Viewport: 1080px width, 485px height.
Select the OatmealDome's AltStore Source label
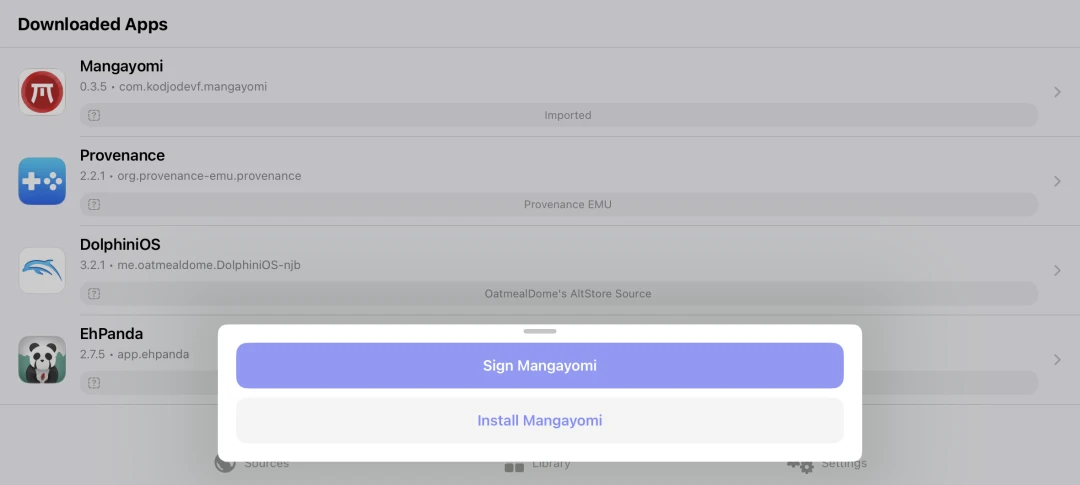[x=567, y=294]
